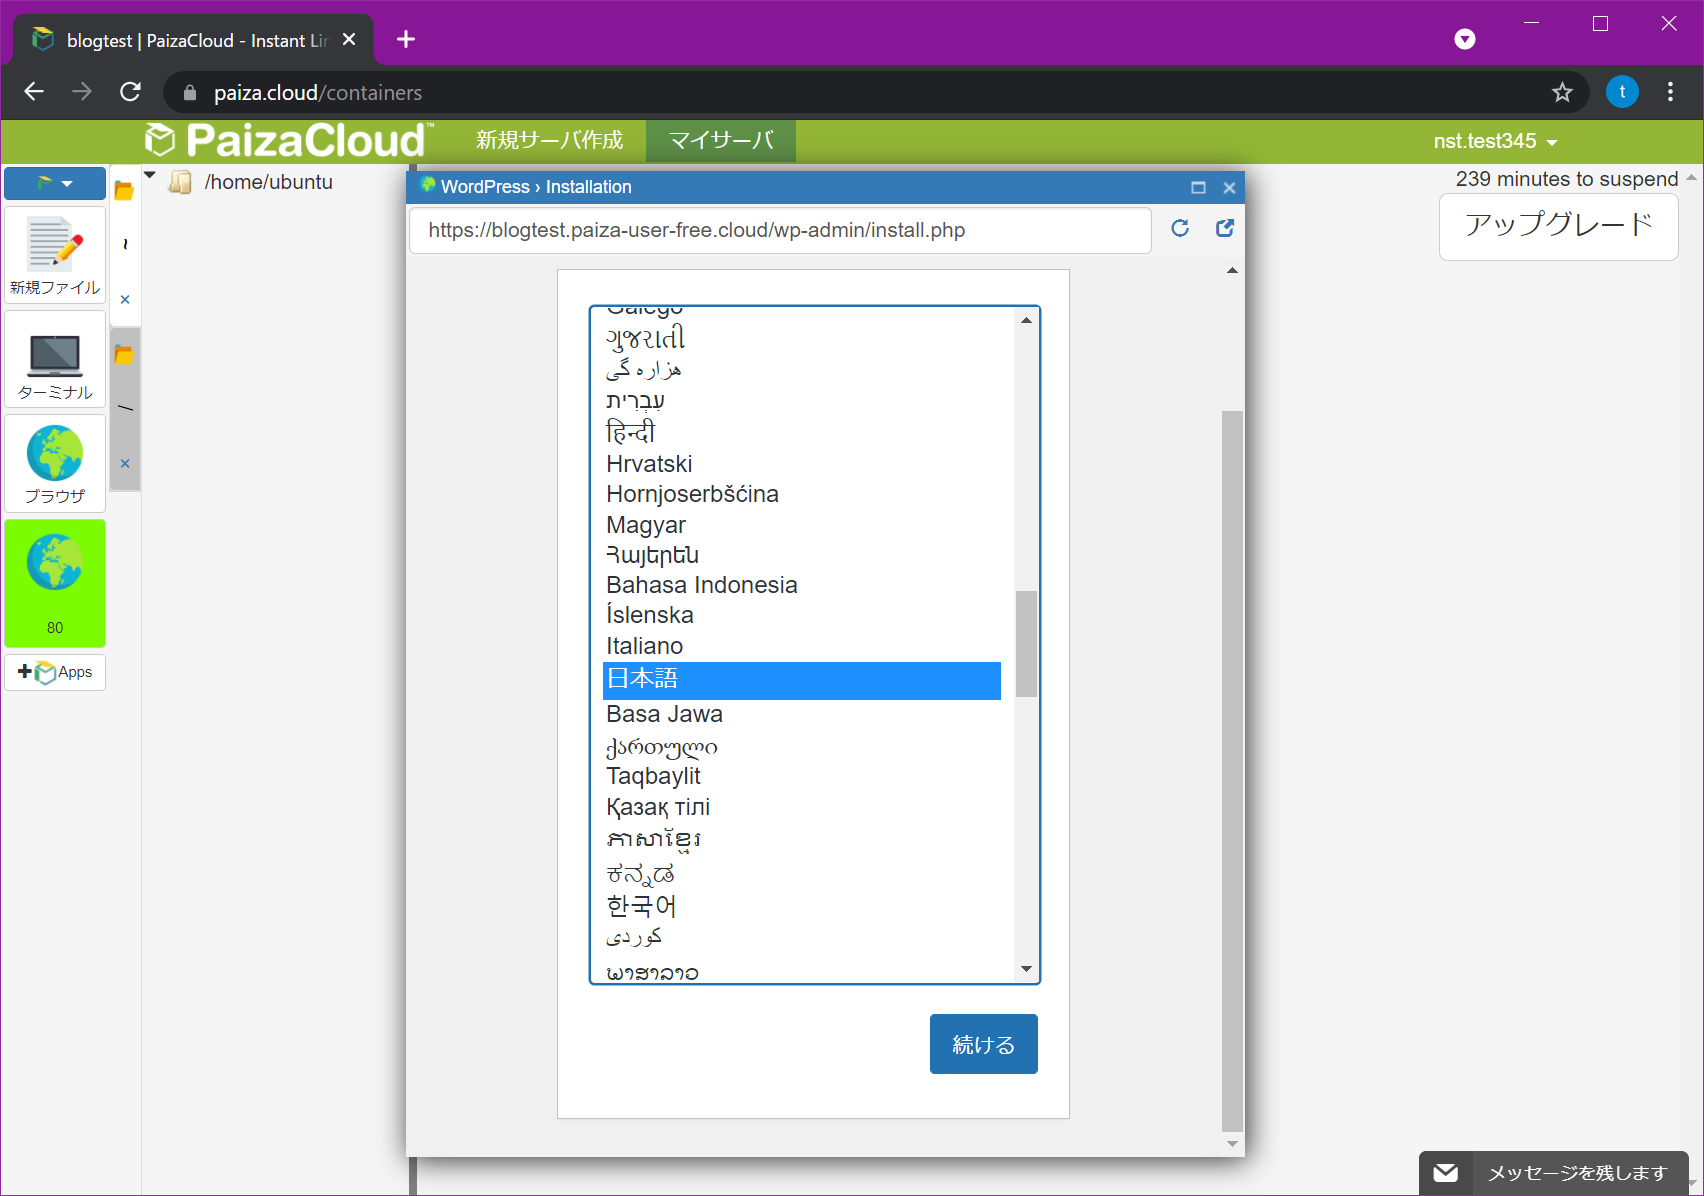Bookmark this page with star icon

tap(1562, 92)
